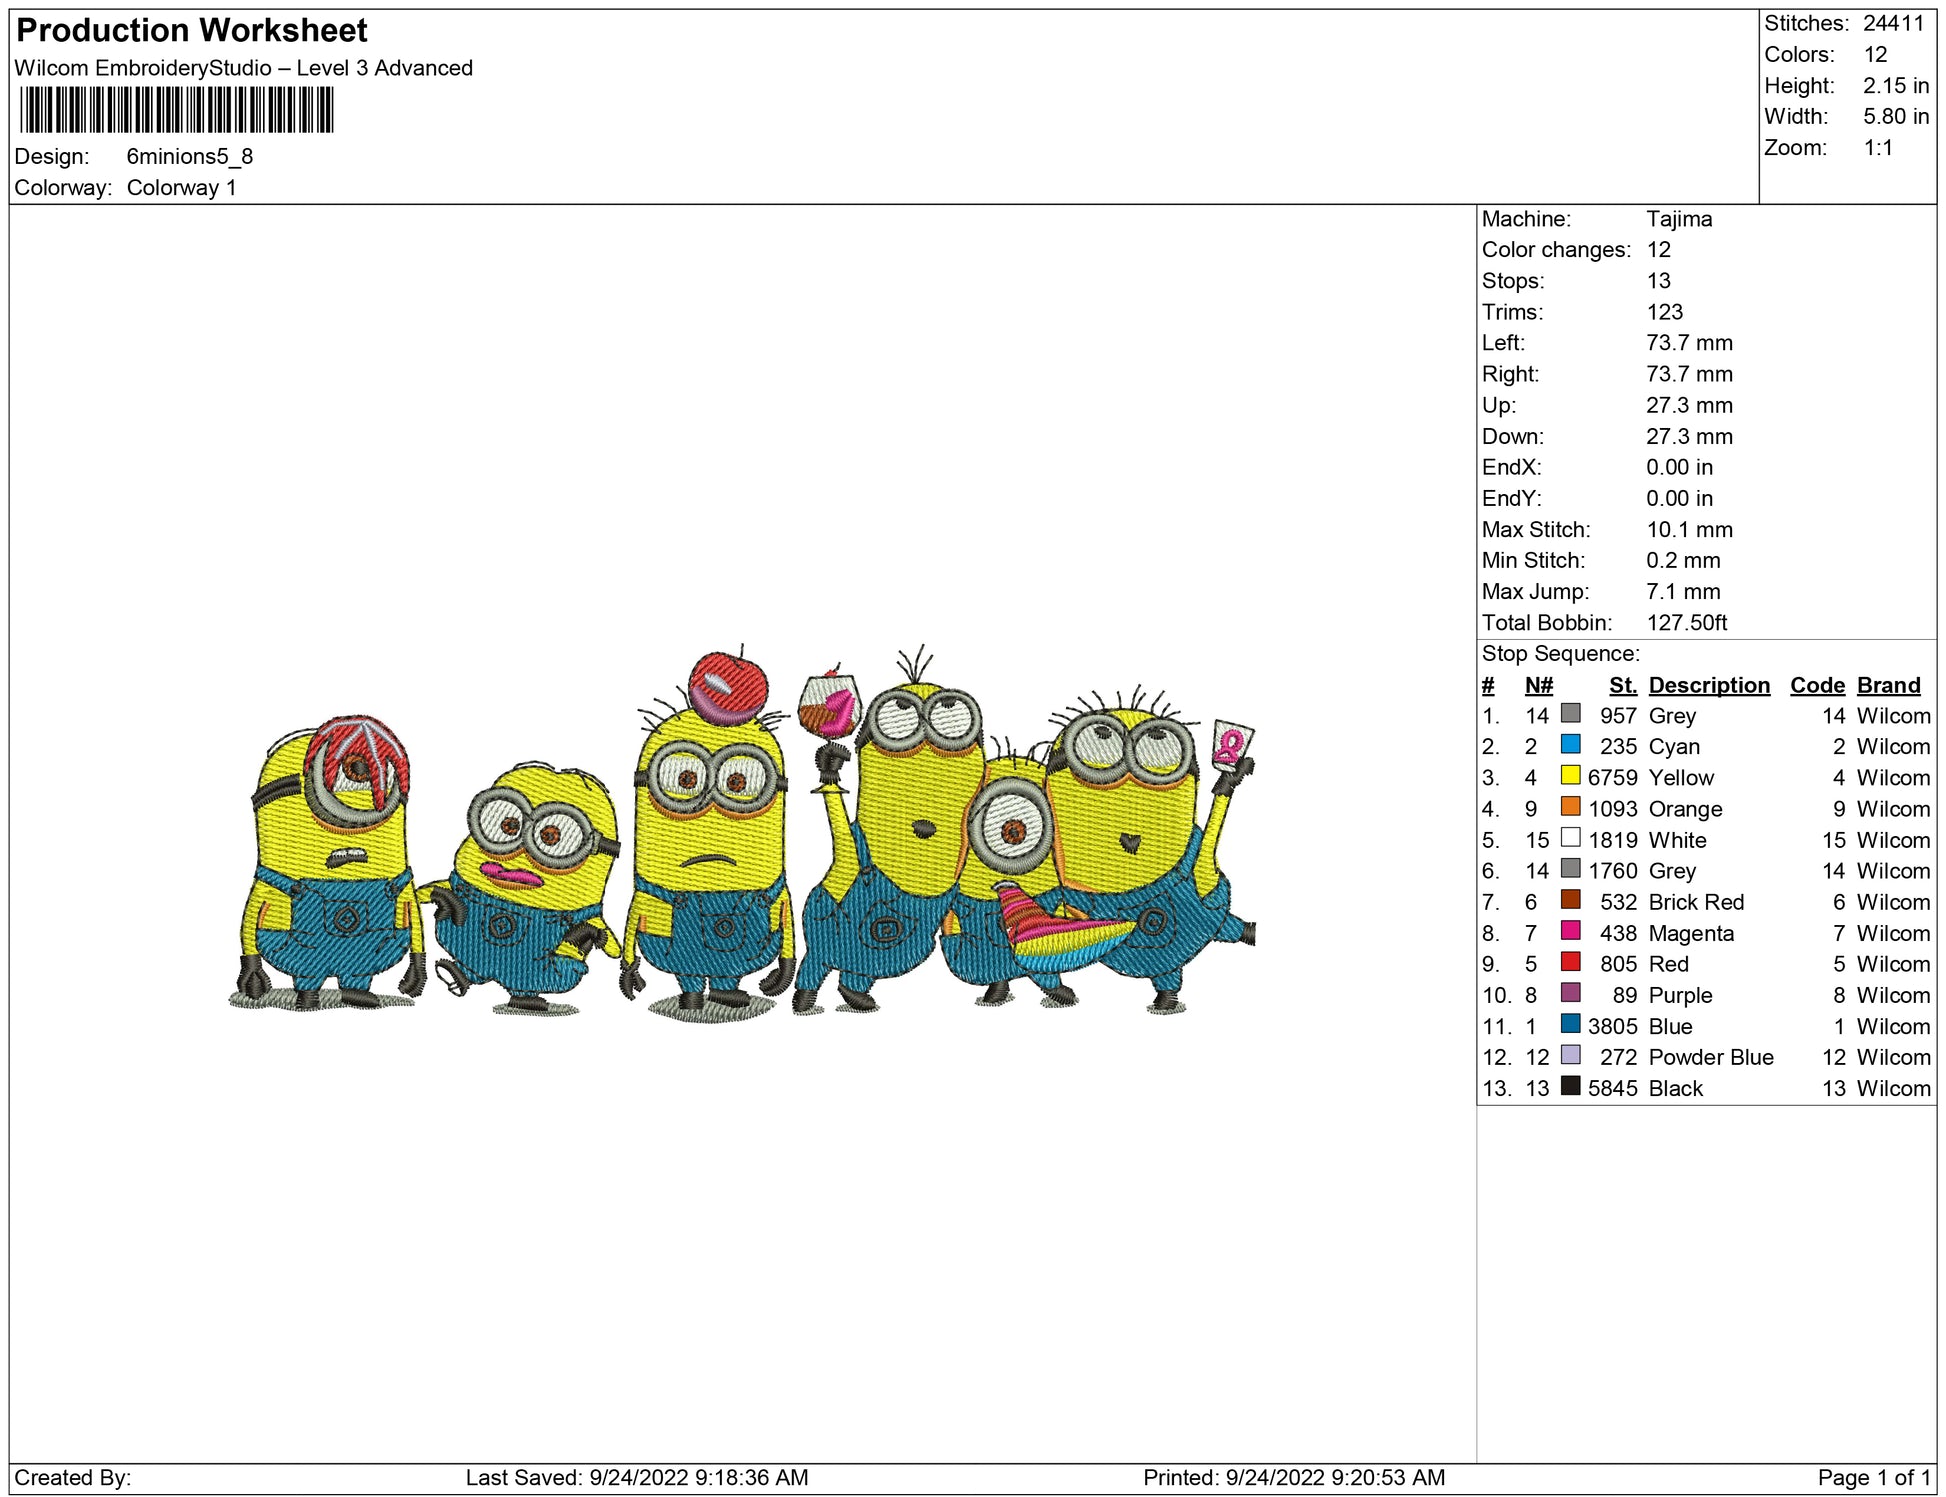The height and width of the screenshot is (1497, 1946).
Task: Click the Description column header
Action: pyautogui.click(x=1708, y=685)
